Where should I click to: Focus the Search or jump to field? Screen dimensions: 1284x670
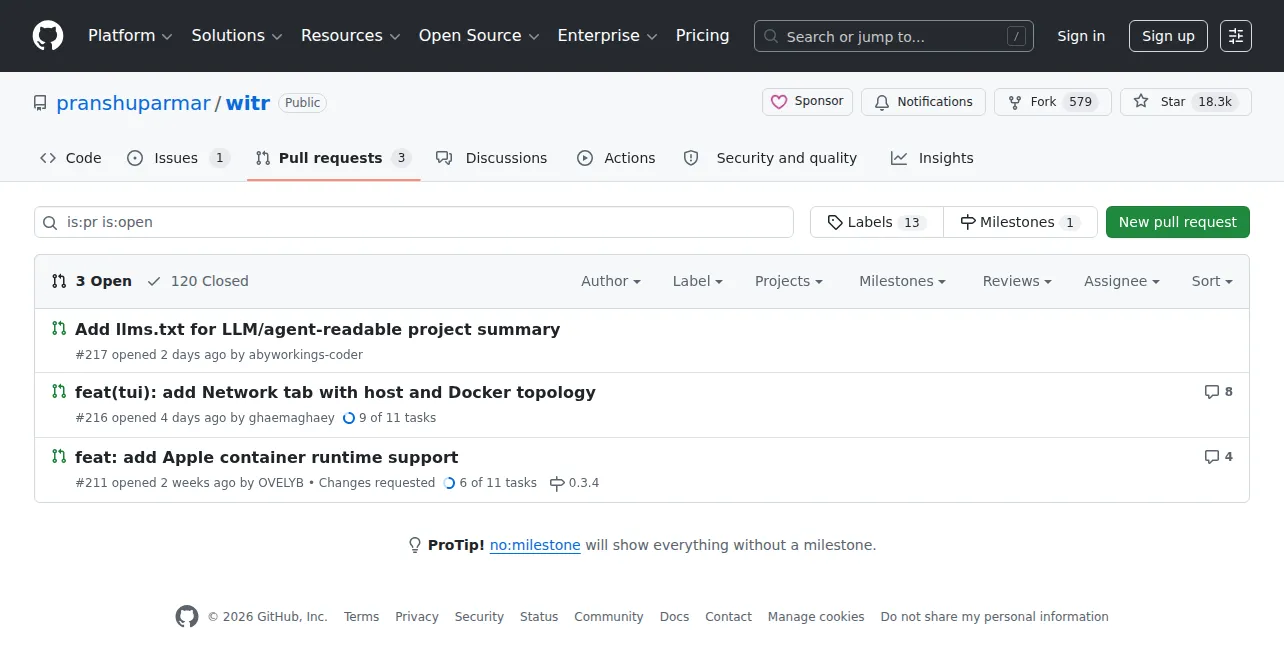(894, 36)
